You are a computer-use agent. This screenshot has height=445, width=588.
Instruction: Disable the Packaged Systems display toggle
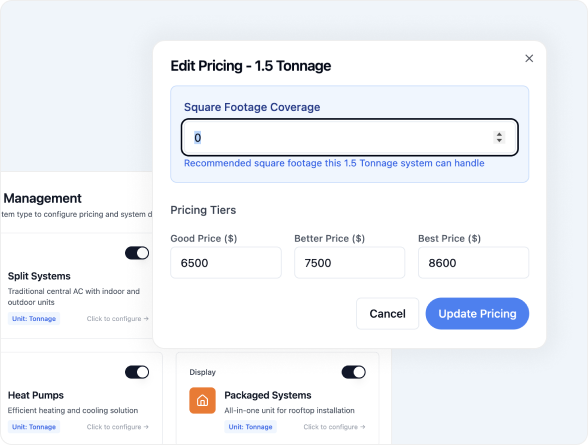(x=353, y=372)
